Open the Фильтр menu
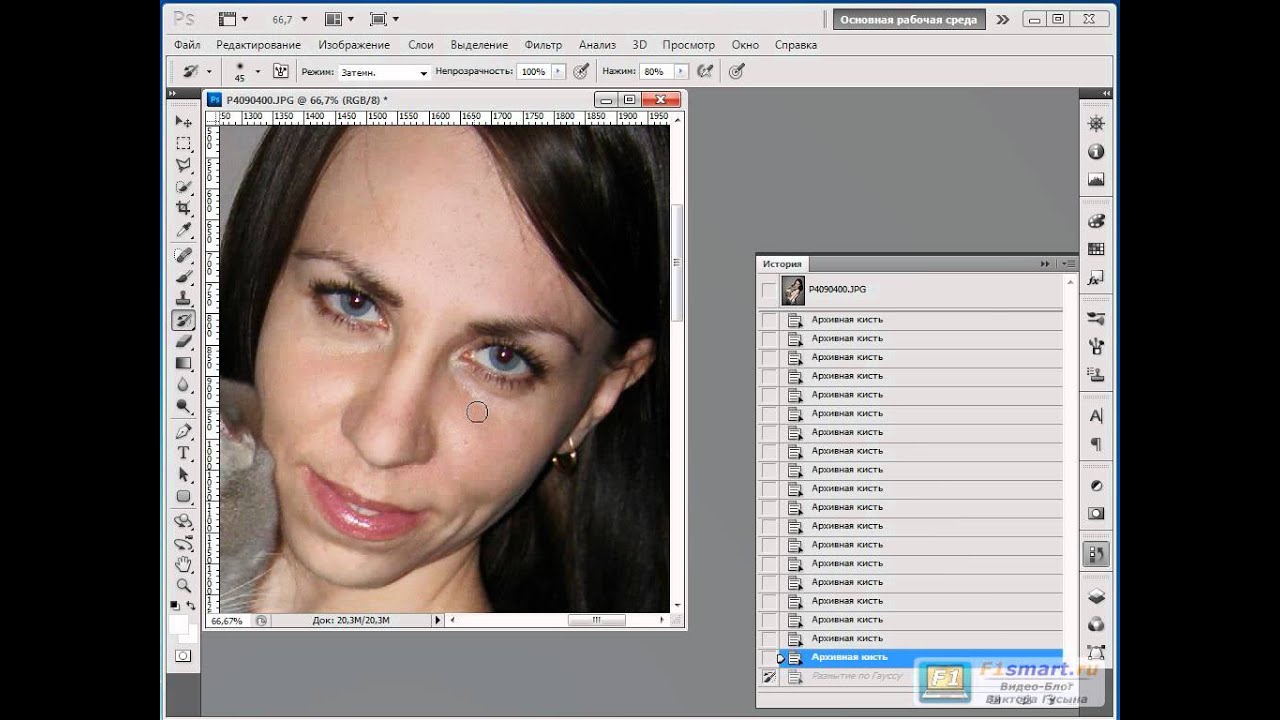 [x=543, y=45]
